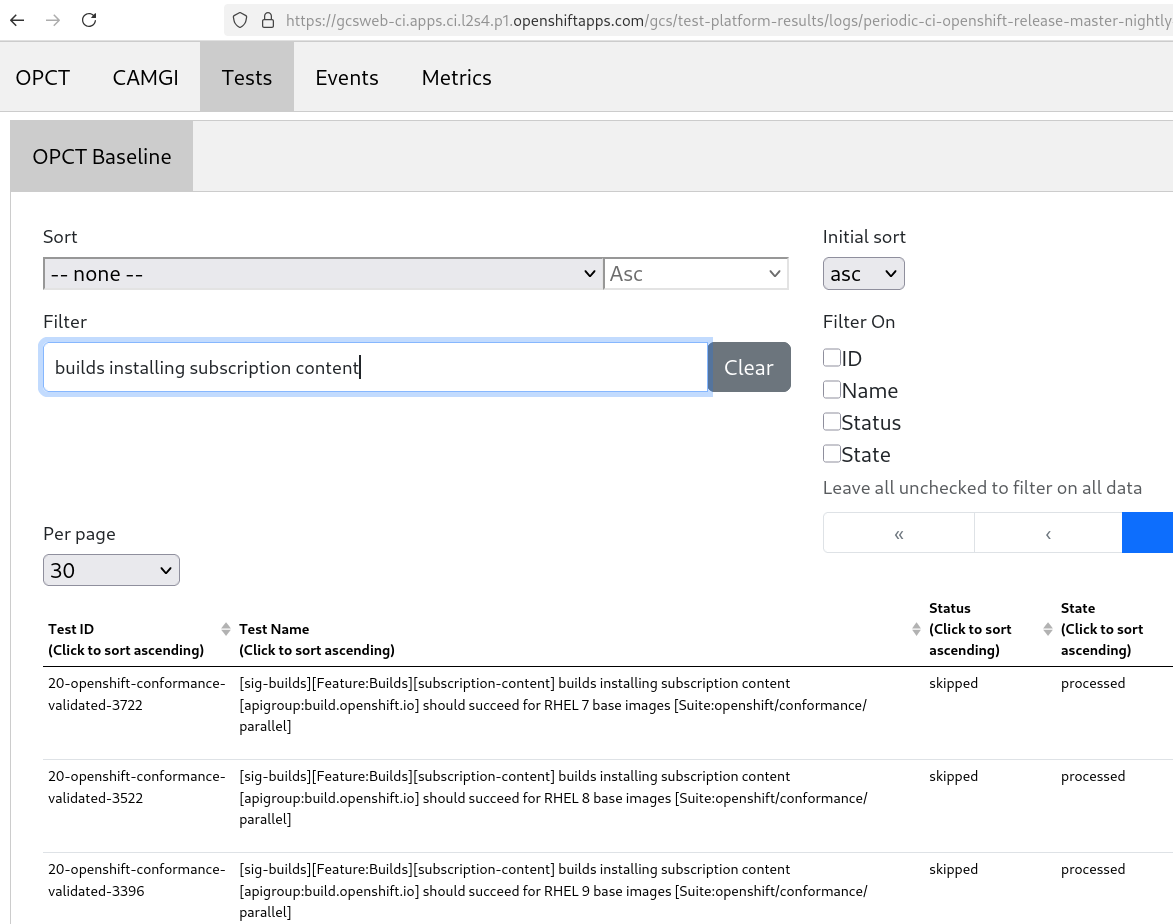Screen dimensions: 1173x924
Task: Click the Test ID column sort arrows
Action: [226, 629]
